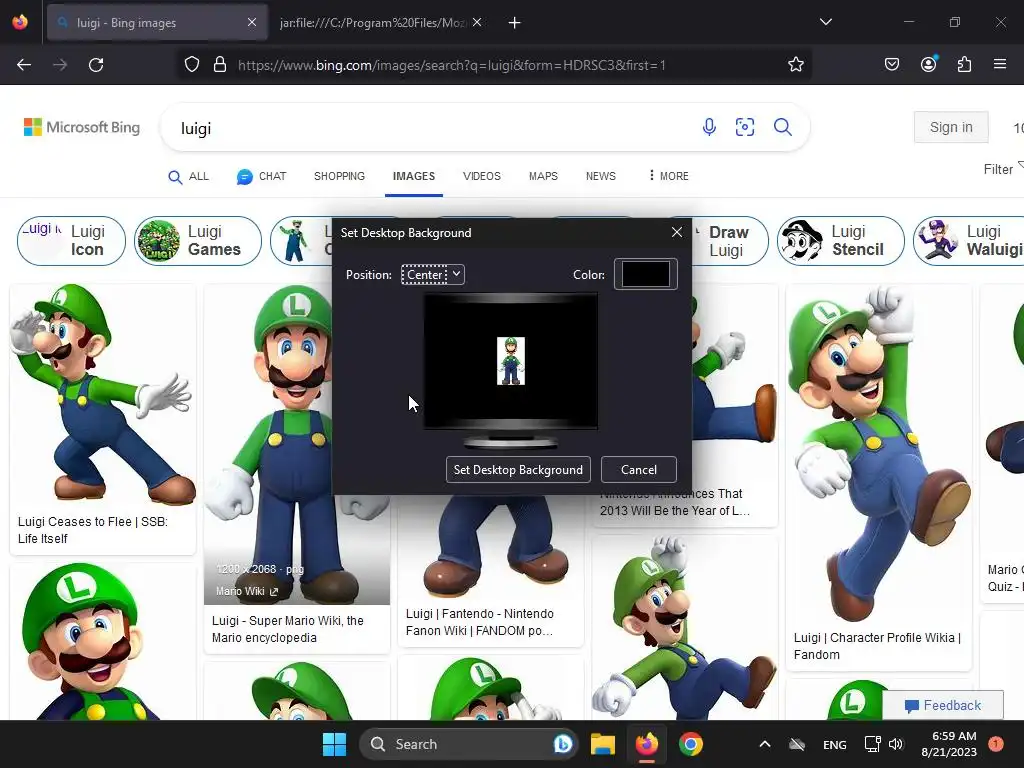1024x768 pixels.
Task: Open the Mario Wiki source link
Action: pos(247,591)
